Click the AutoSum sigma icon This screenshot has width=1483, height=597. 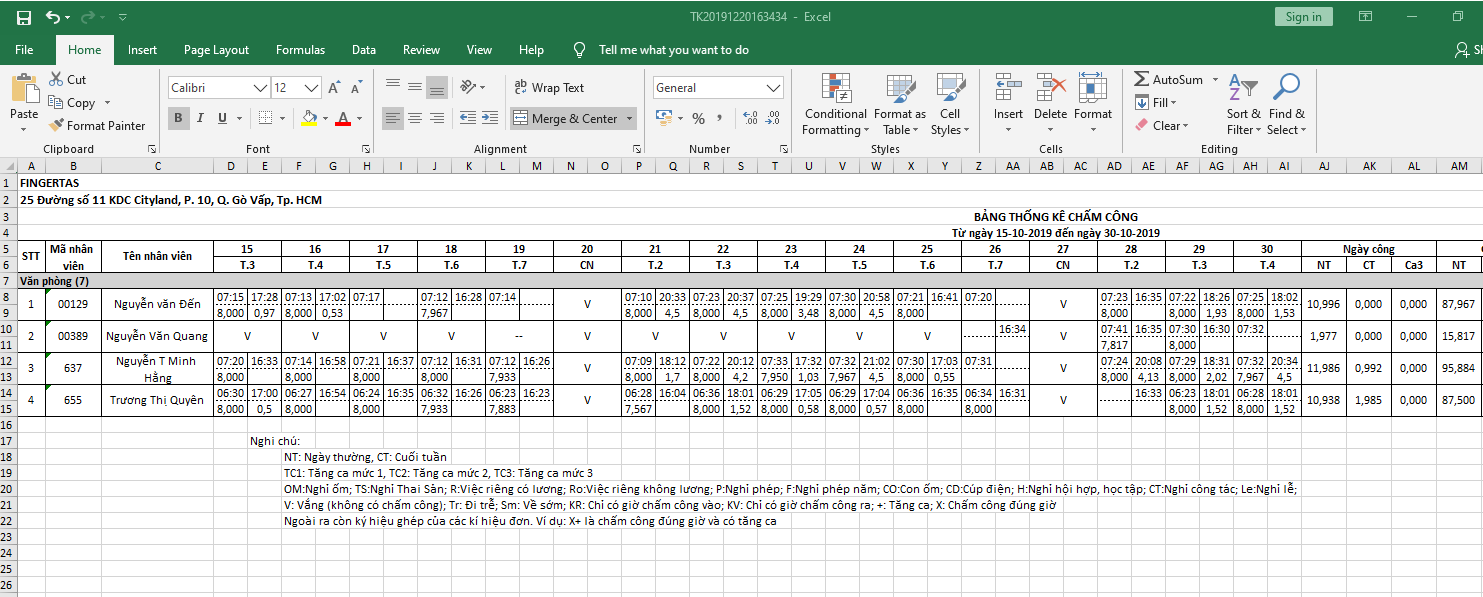click(1142, 79)
